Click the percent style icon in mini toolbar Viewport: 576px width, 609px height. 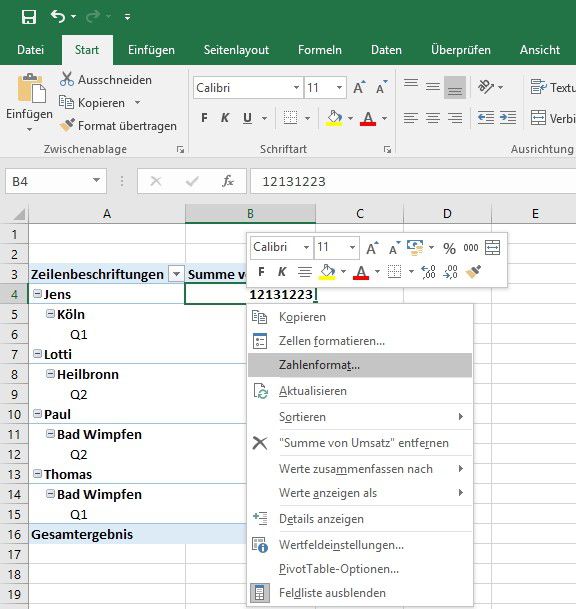[x=449, y=248]
